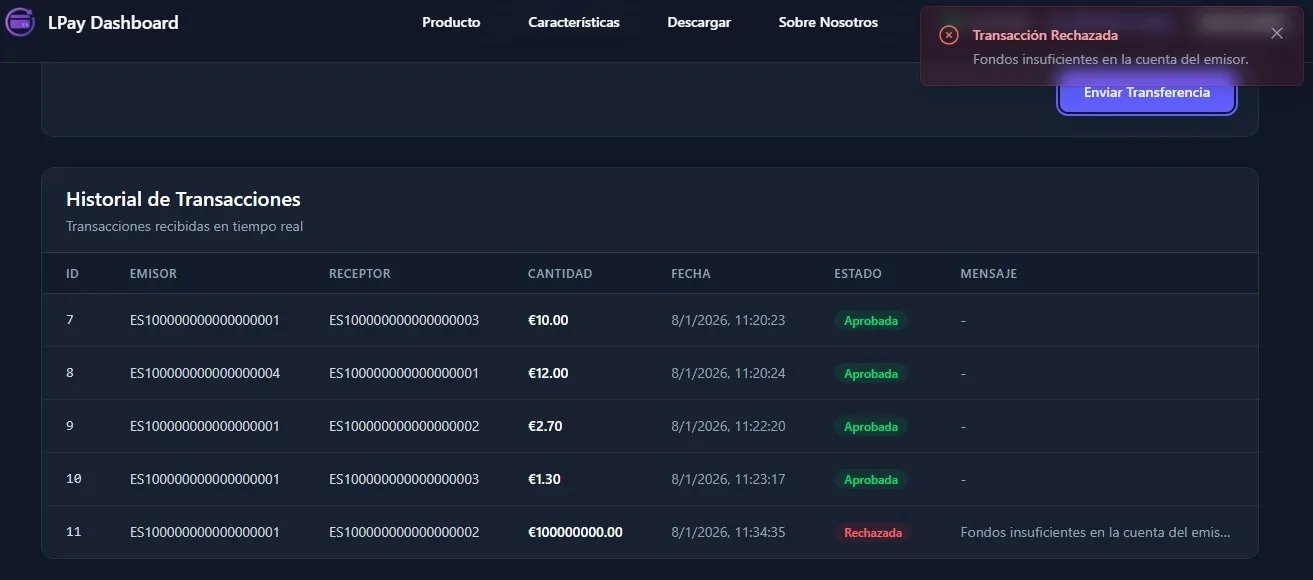This screenshot has height=580, width=1313.
Task: Click receptor ES100000000000000002 in transaction 9
Action: (404, 426)
